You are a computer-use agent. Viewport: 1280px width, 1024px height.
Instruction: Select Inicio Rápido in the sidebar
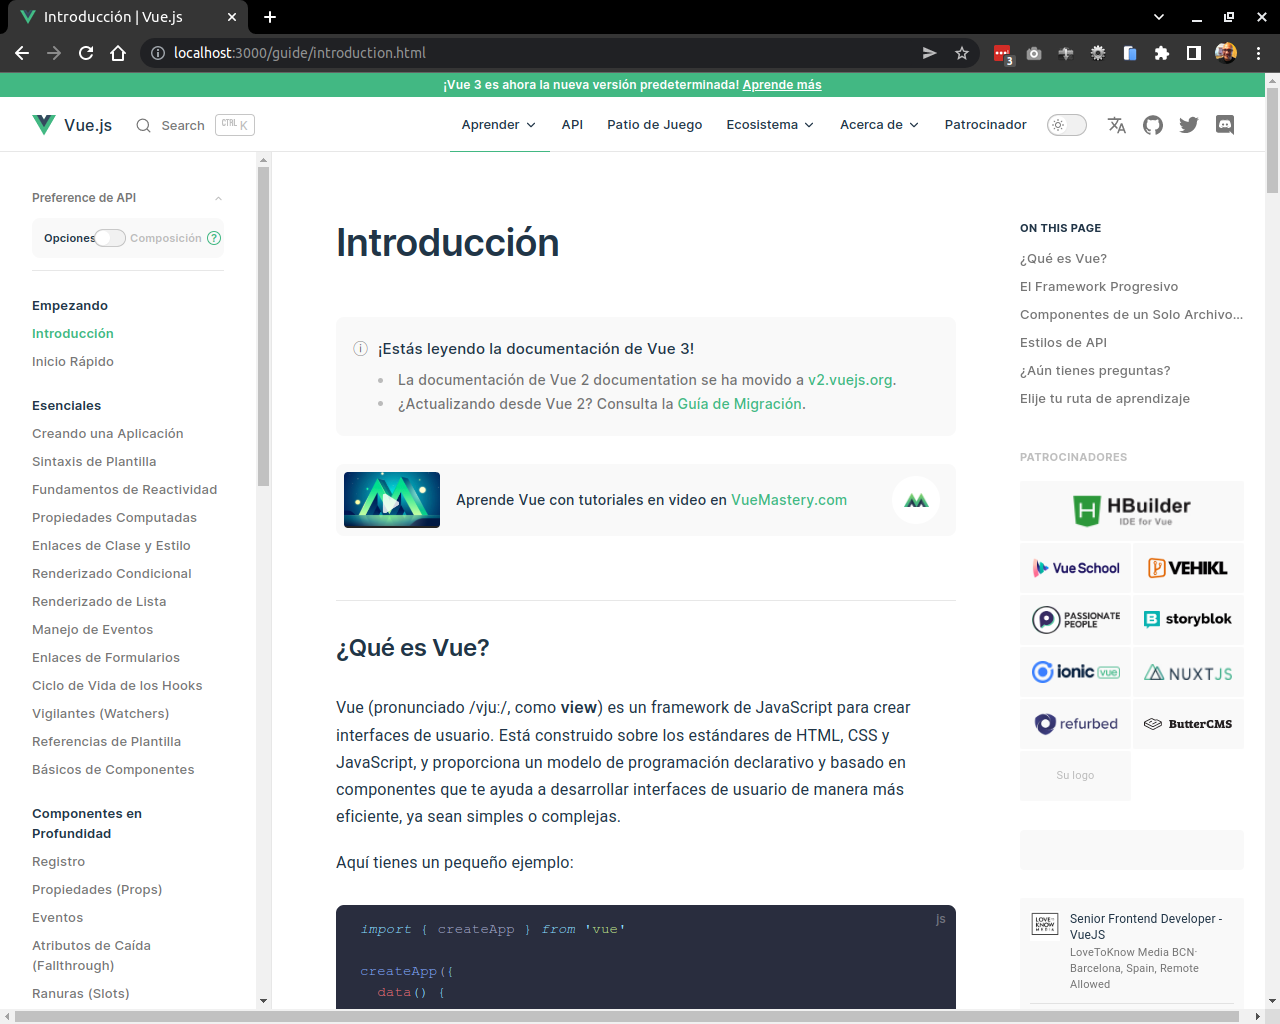[73, 362]
